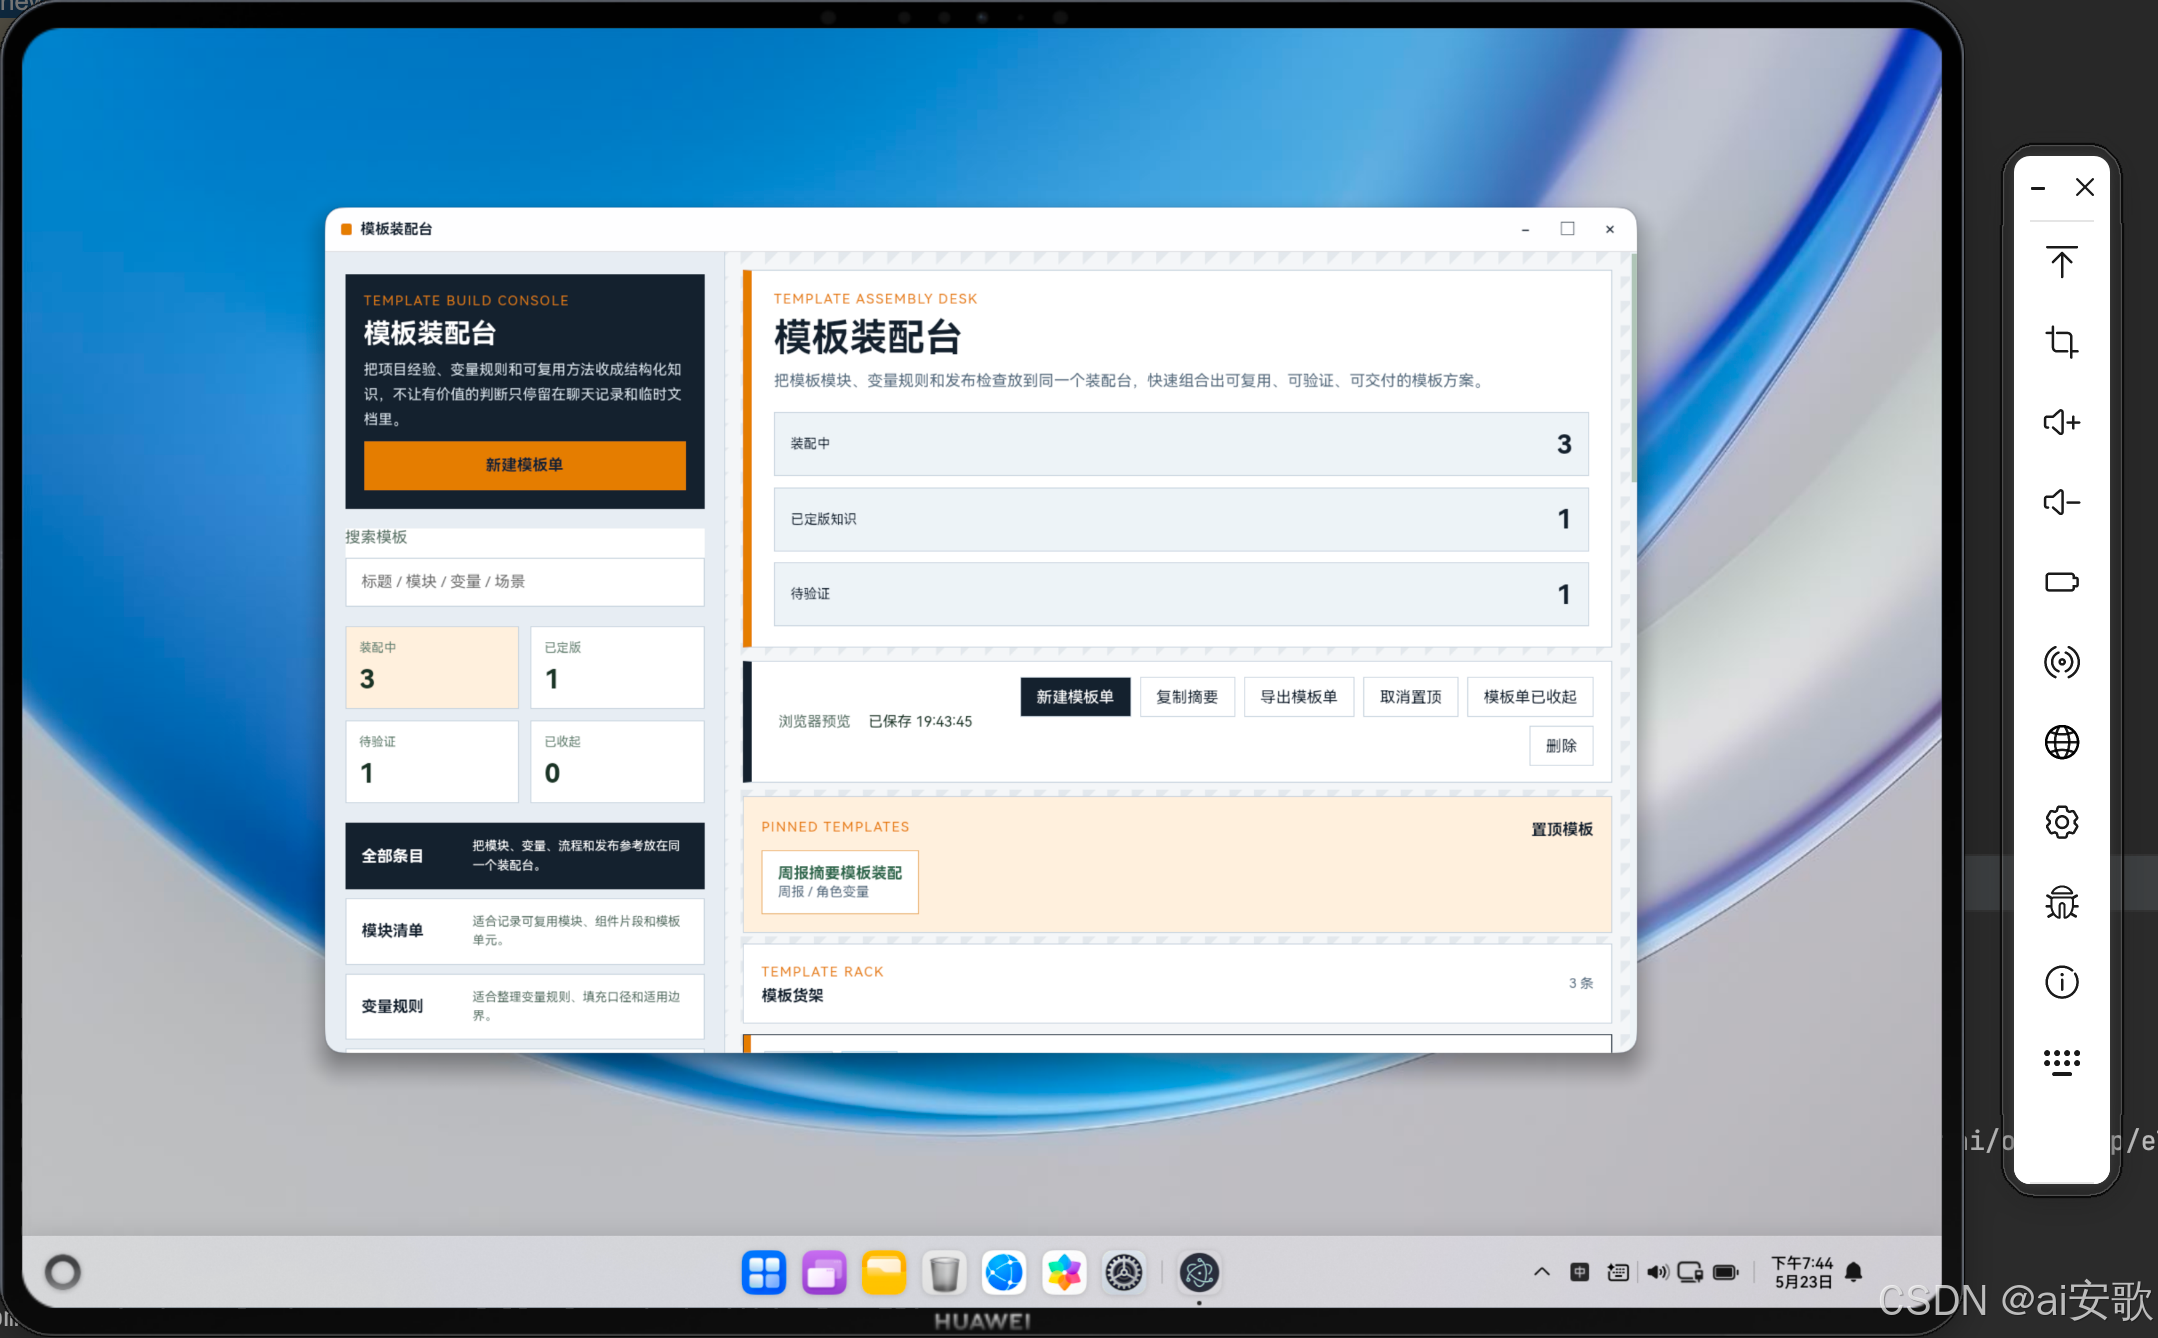This screenshot has height=1338, width=2158.
Task: Open the keyboard tray icon beside 中
Action: [1618, 1272]
